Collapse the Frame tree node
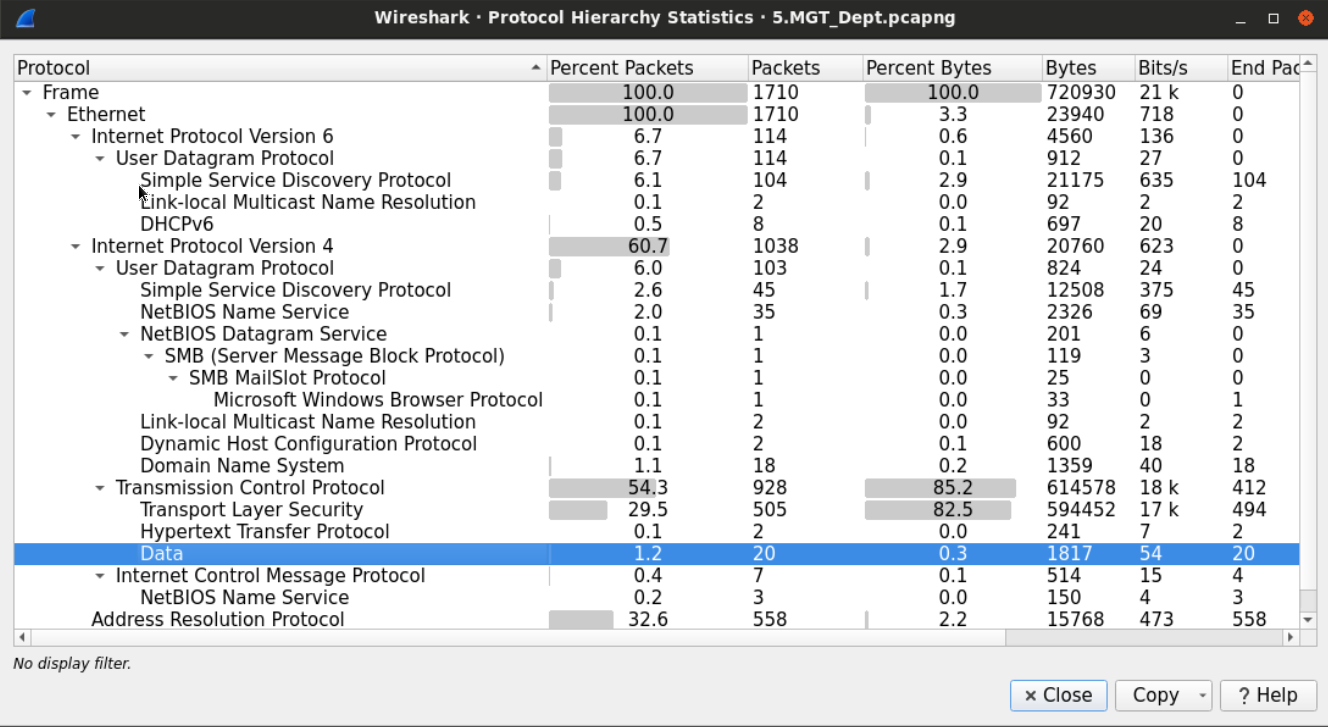Viewport: 1328px width, 727px height. tap(27, 93)
